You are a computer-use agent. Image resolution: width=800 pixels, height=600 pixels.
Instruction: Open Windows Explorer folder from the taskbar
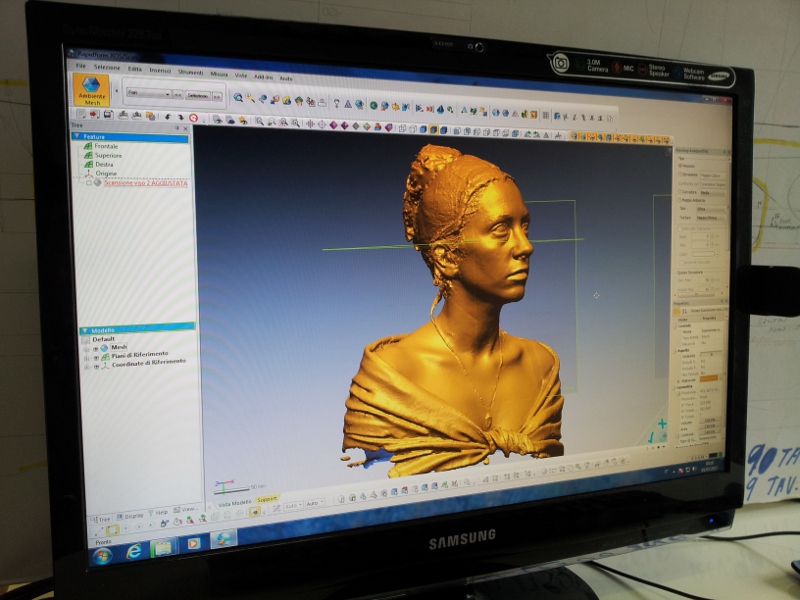click(163, 547)
